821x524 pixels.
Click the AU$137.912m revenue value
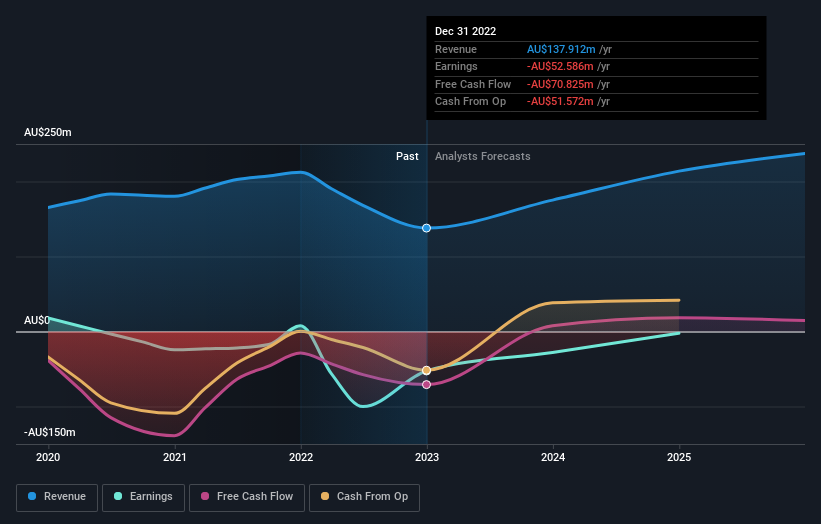(561, 49)
